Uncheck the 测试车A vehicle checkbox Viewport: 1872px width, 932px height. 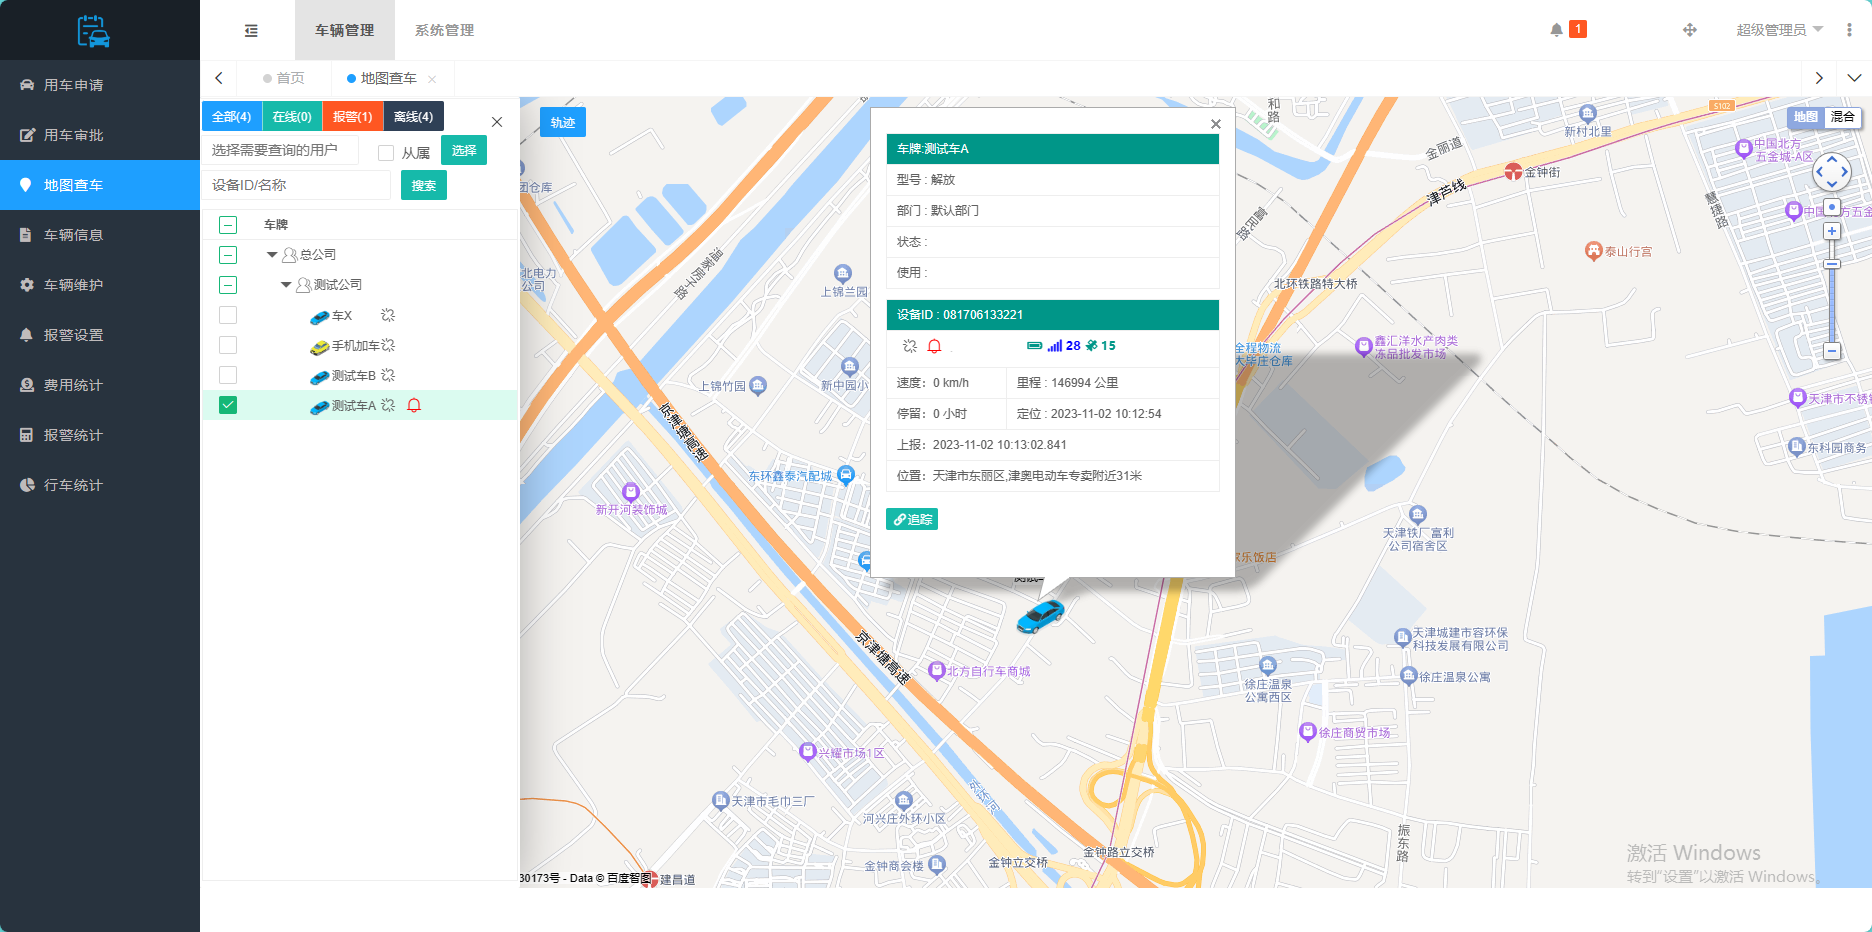coord(228,405)
